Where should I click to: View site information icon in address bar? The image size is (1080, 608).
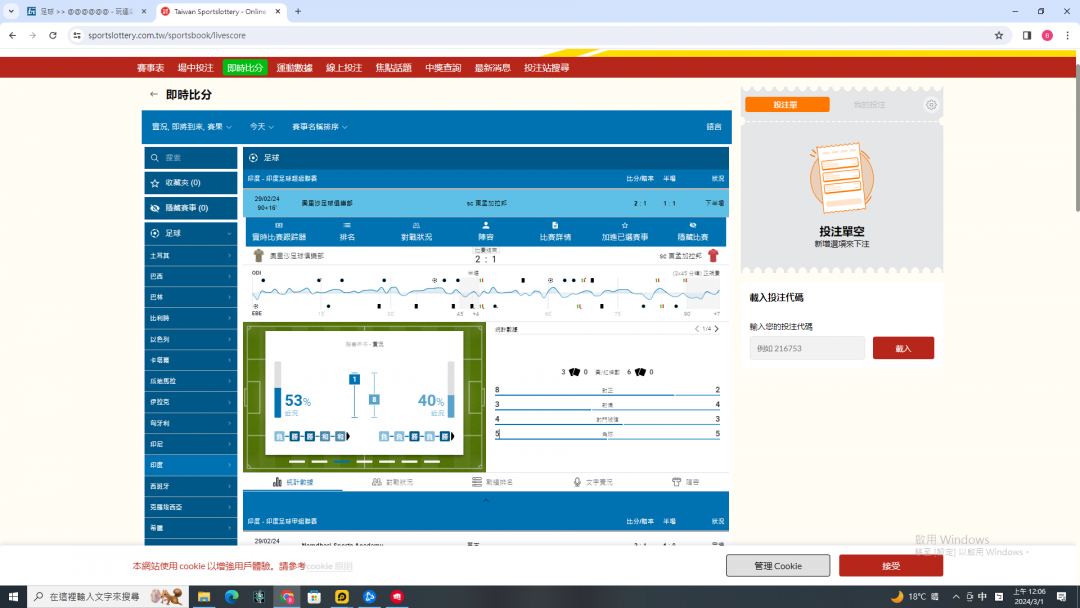click(x=77, y=35)
